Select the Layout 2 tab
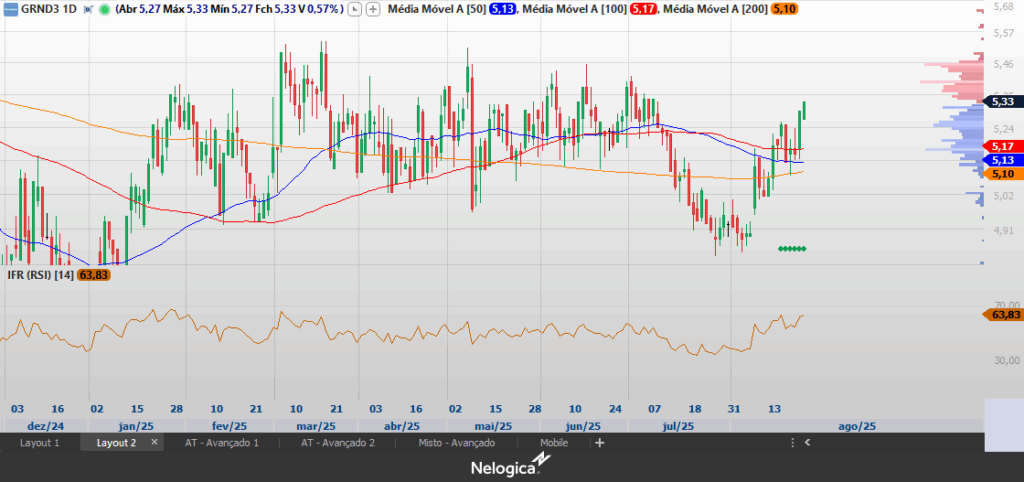This screenshot has height=482, width=1024. tap(116, 443)
